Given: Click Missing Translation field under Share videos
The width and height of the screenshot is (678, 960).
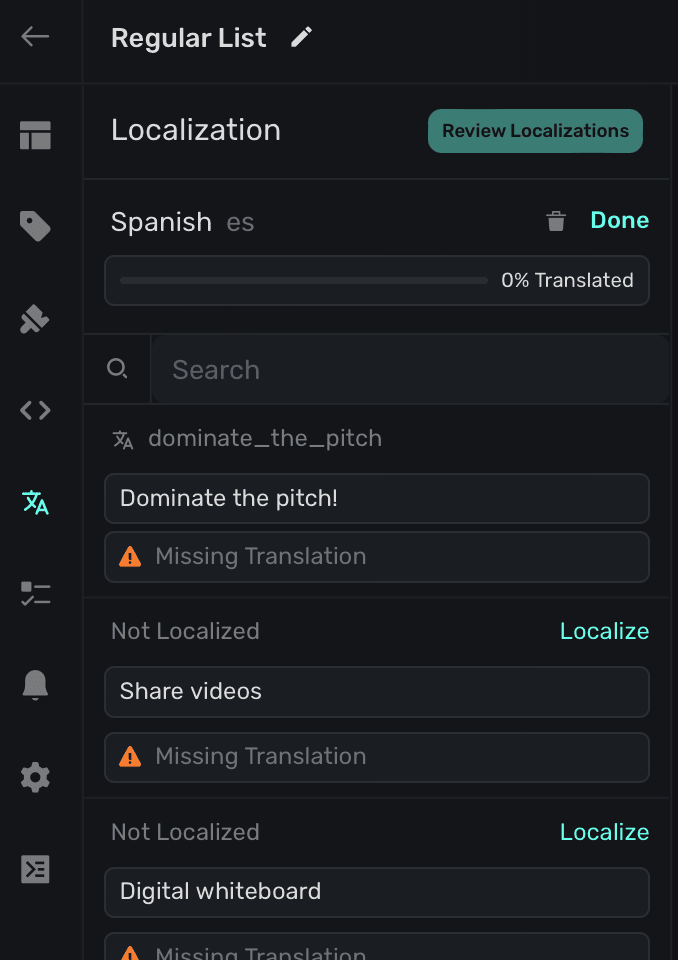Looking at the screenshot, I should point(376,757).
